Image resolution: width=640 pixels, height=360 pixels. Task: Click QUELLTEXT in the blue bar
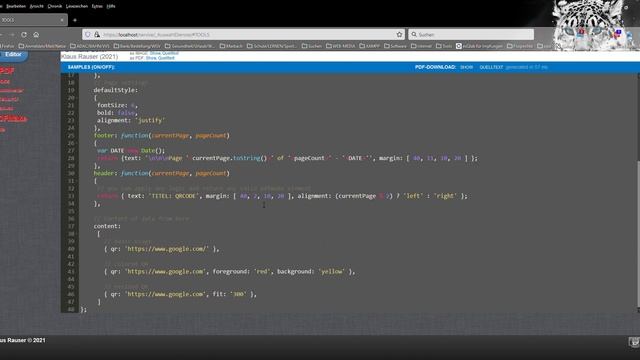(491, 67)
